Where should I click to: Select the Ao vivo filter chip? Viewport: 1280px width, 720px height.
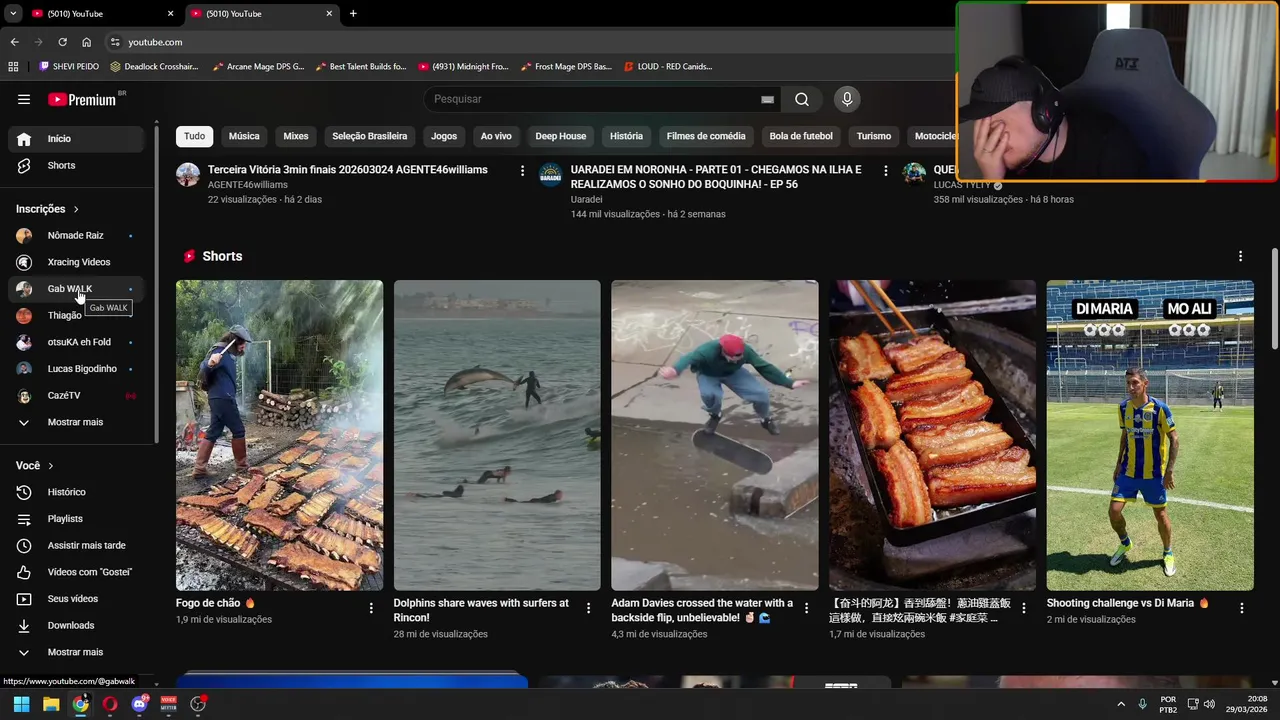click(496, 136)
